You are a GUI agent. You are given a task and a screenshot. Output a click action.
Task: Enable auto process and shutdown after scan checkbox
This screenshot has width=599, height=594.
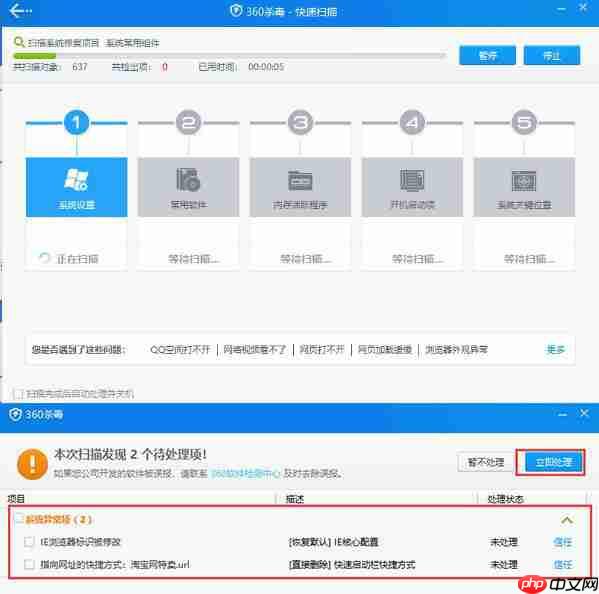pos(18,393)
